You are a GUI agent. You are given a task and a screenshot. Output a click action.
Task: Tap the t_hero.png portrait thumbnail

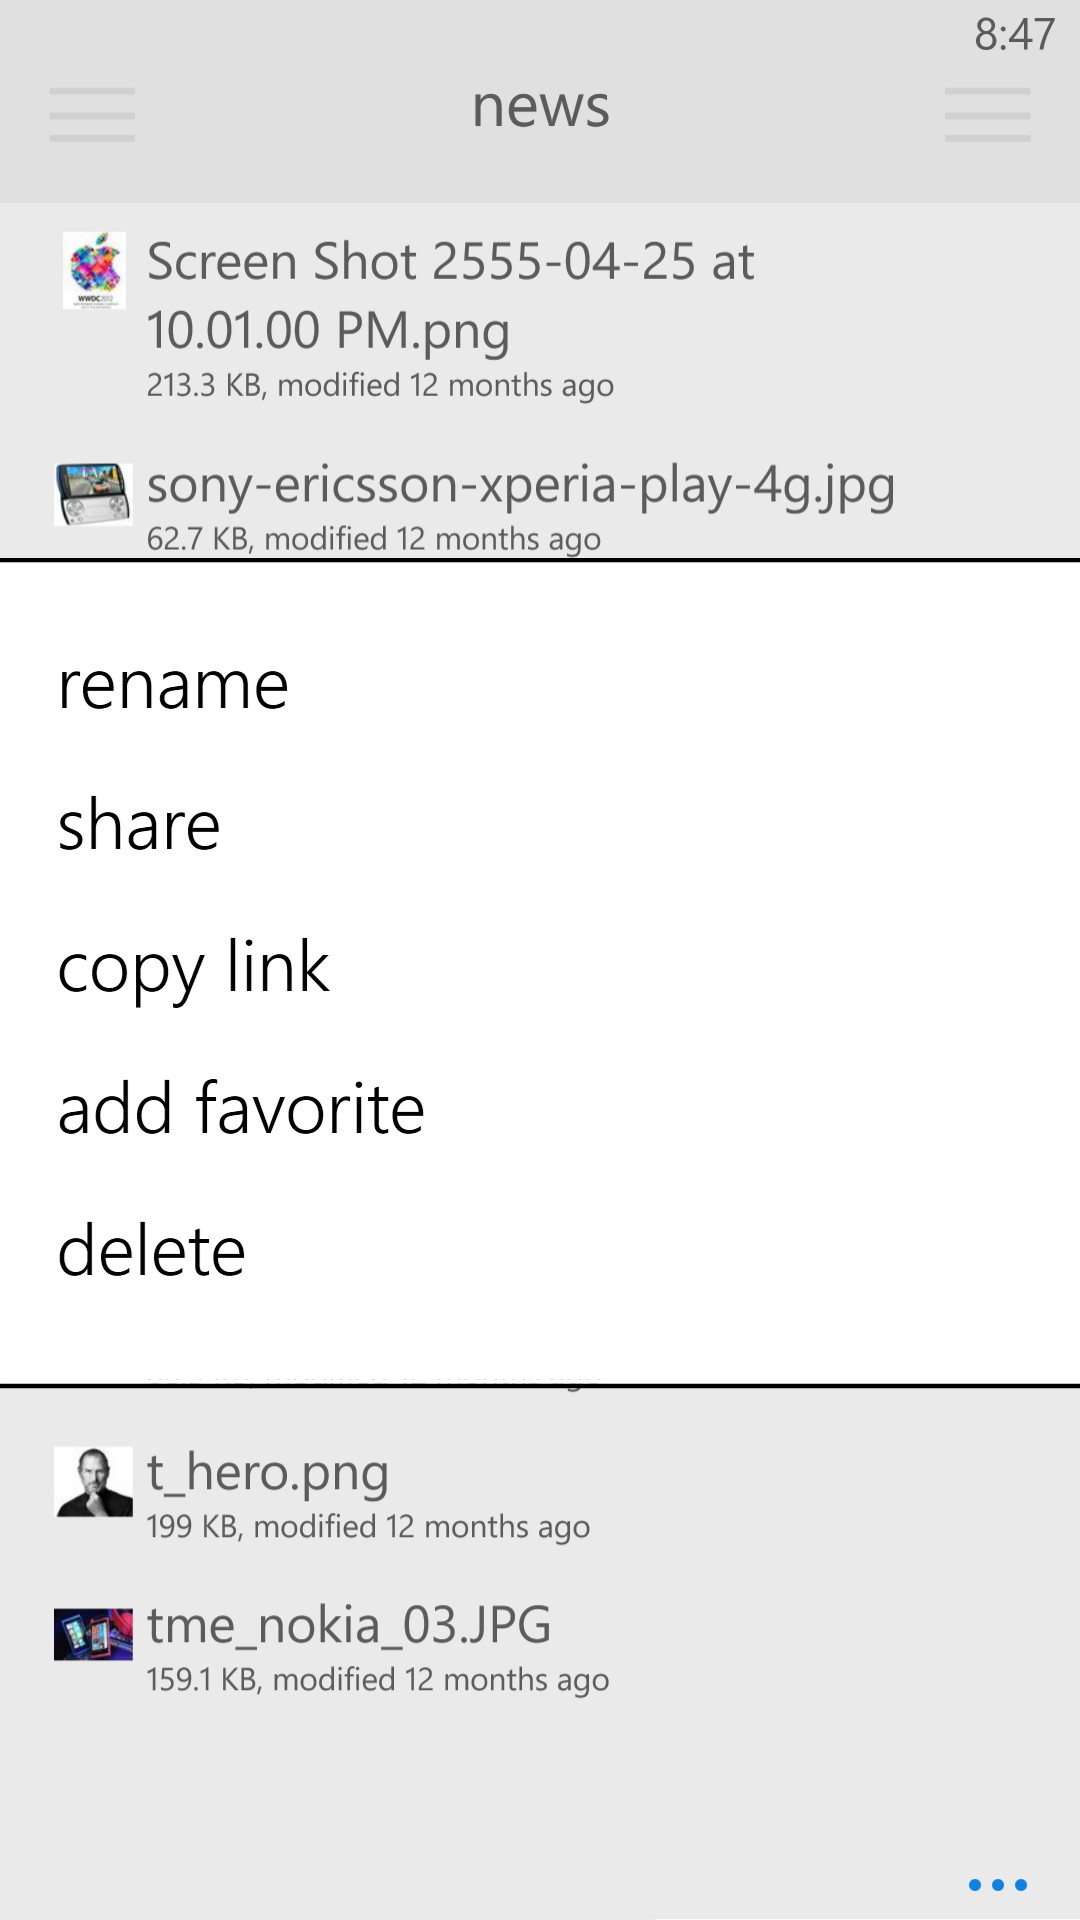click(x=93, y=1481)
